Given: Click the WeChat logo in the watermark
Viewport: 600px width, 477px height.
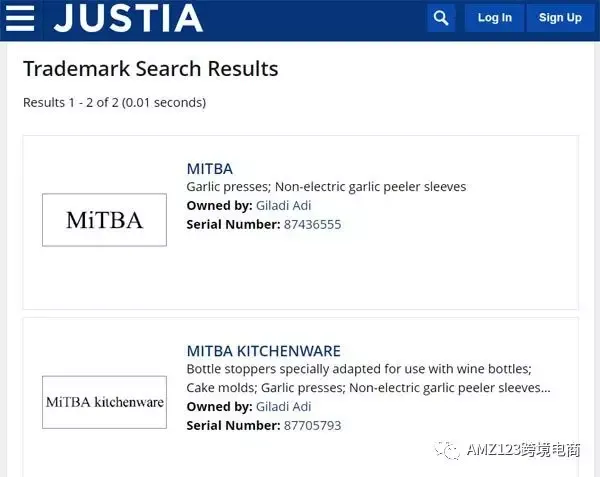Looking at the screenshot, I should (x=447, y=450).
